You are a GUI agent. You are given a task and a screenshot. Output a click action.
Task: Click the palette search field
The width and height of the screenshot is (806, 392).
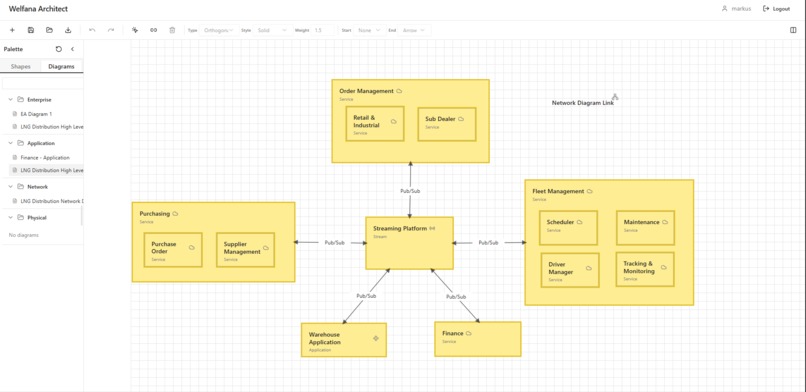click(x=42, y=83)
